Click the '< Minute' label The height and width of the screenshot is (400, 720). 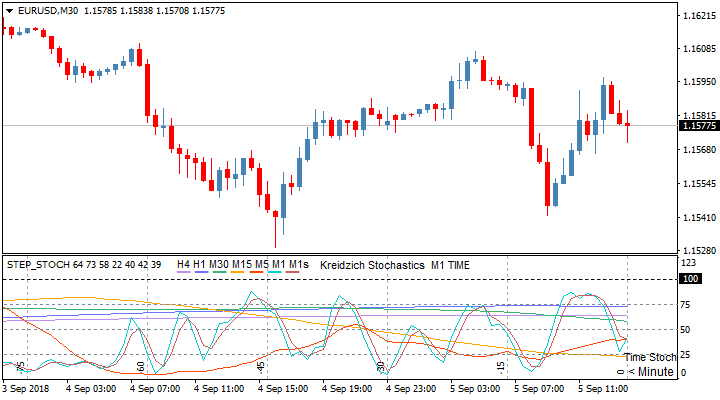tap(651, 372)
